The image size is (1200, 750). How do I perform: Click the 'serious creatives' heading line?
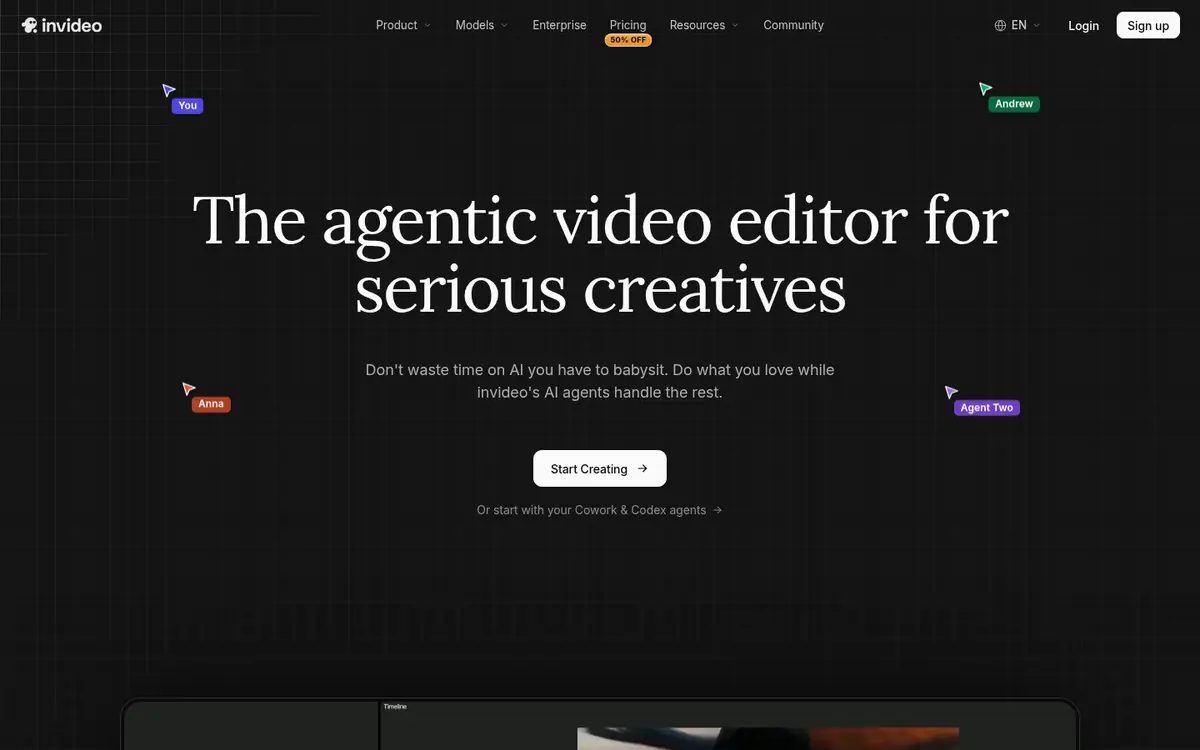point(600,289)
